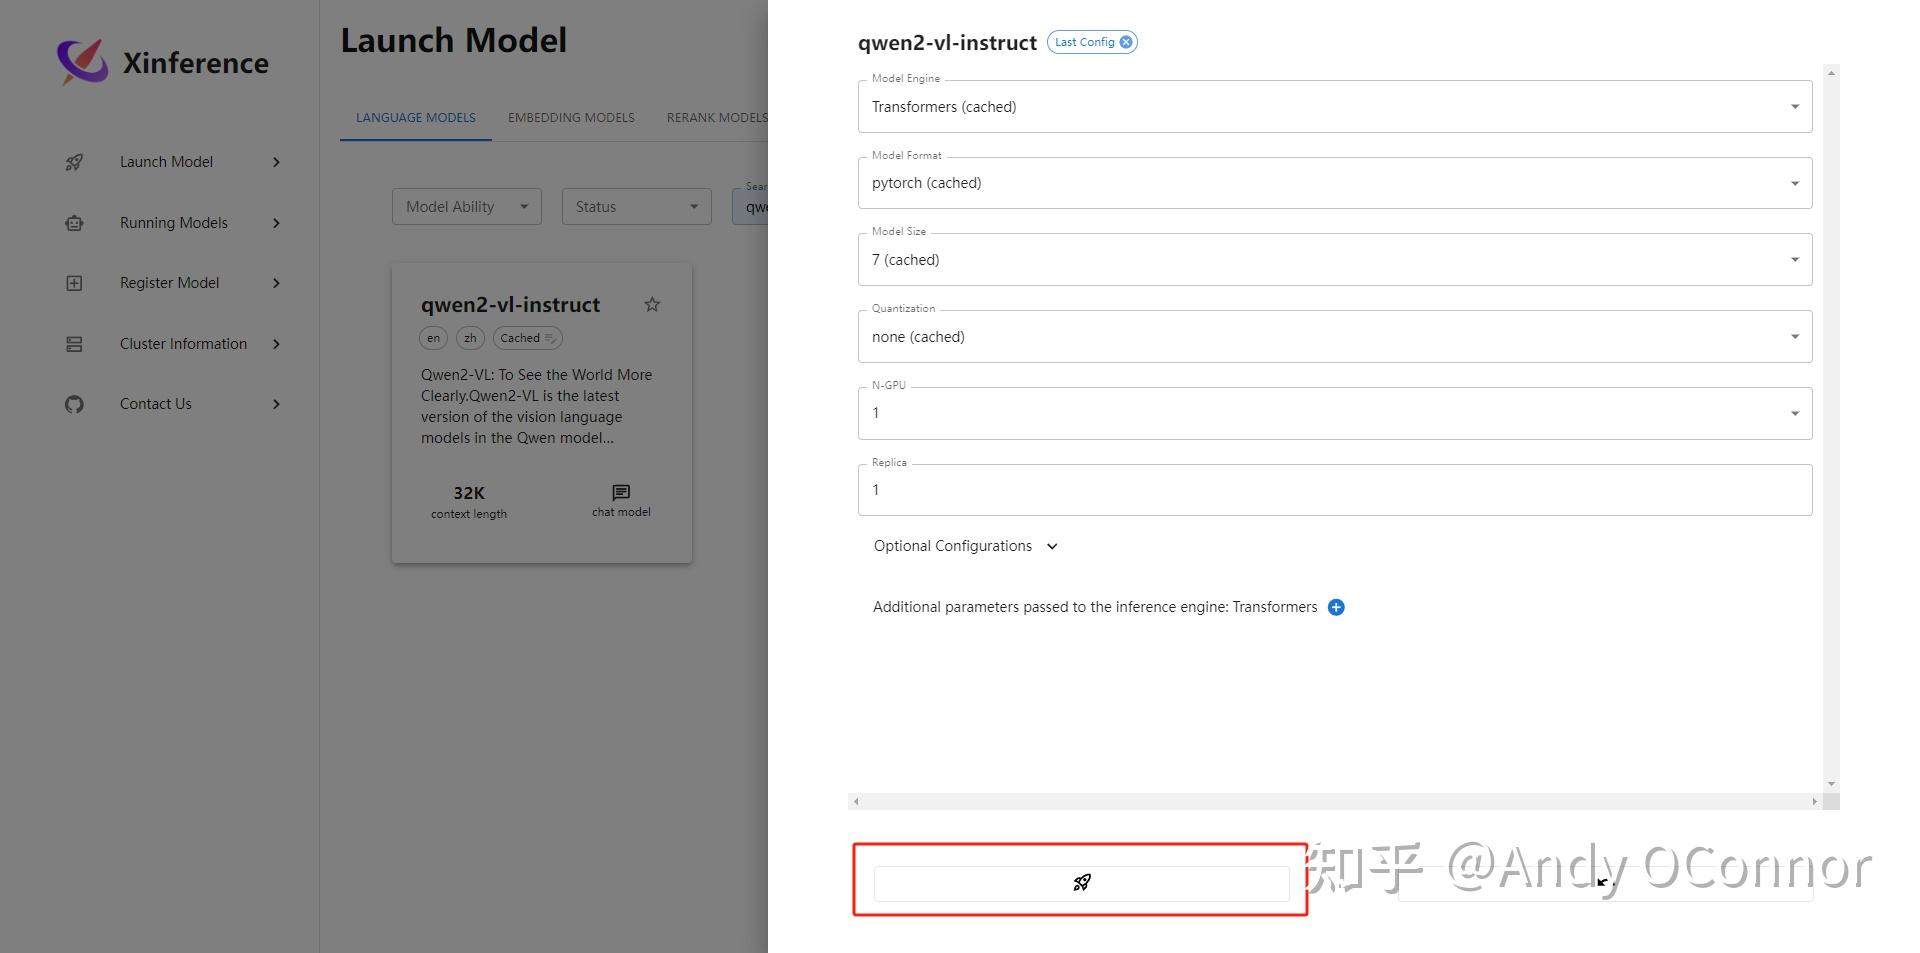Dismiss the Last Config chip
The image size is (1920, 953).
pyautogui.click(x=1126, y=41)
